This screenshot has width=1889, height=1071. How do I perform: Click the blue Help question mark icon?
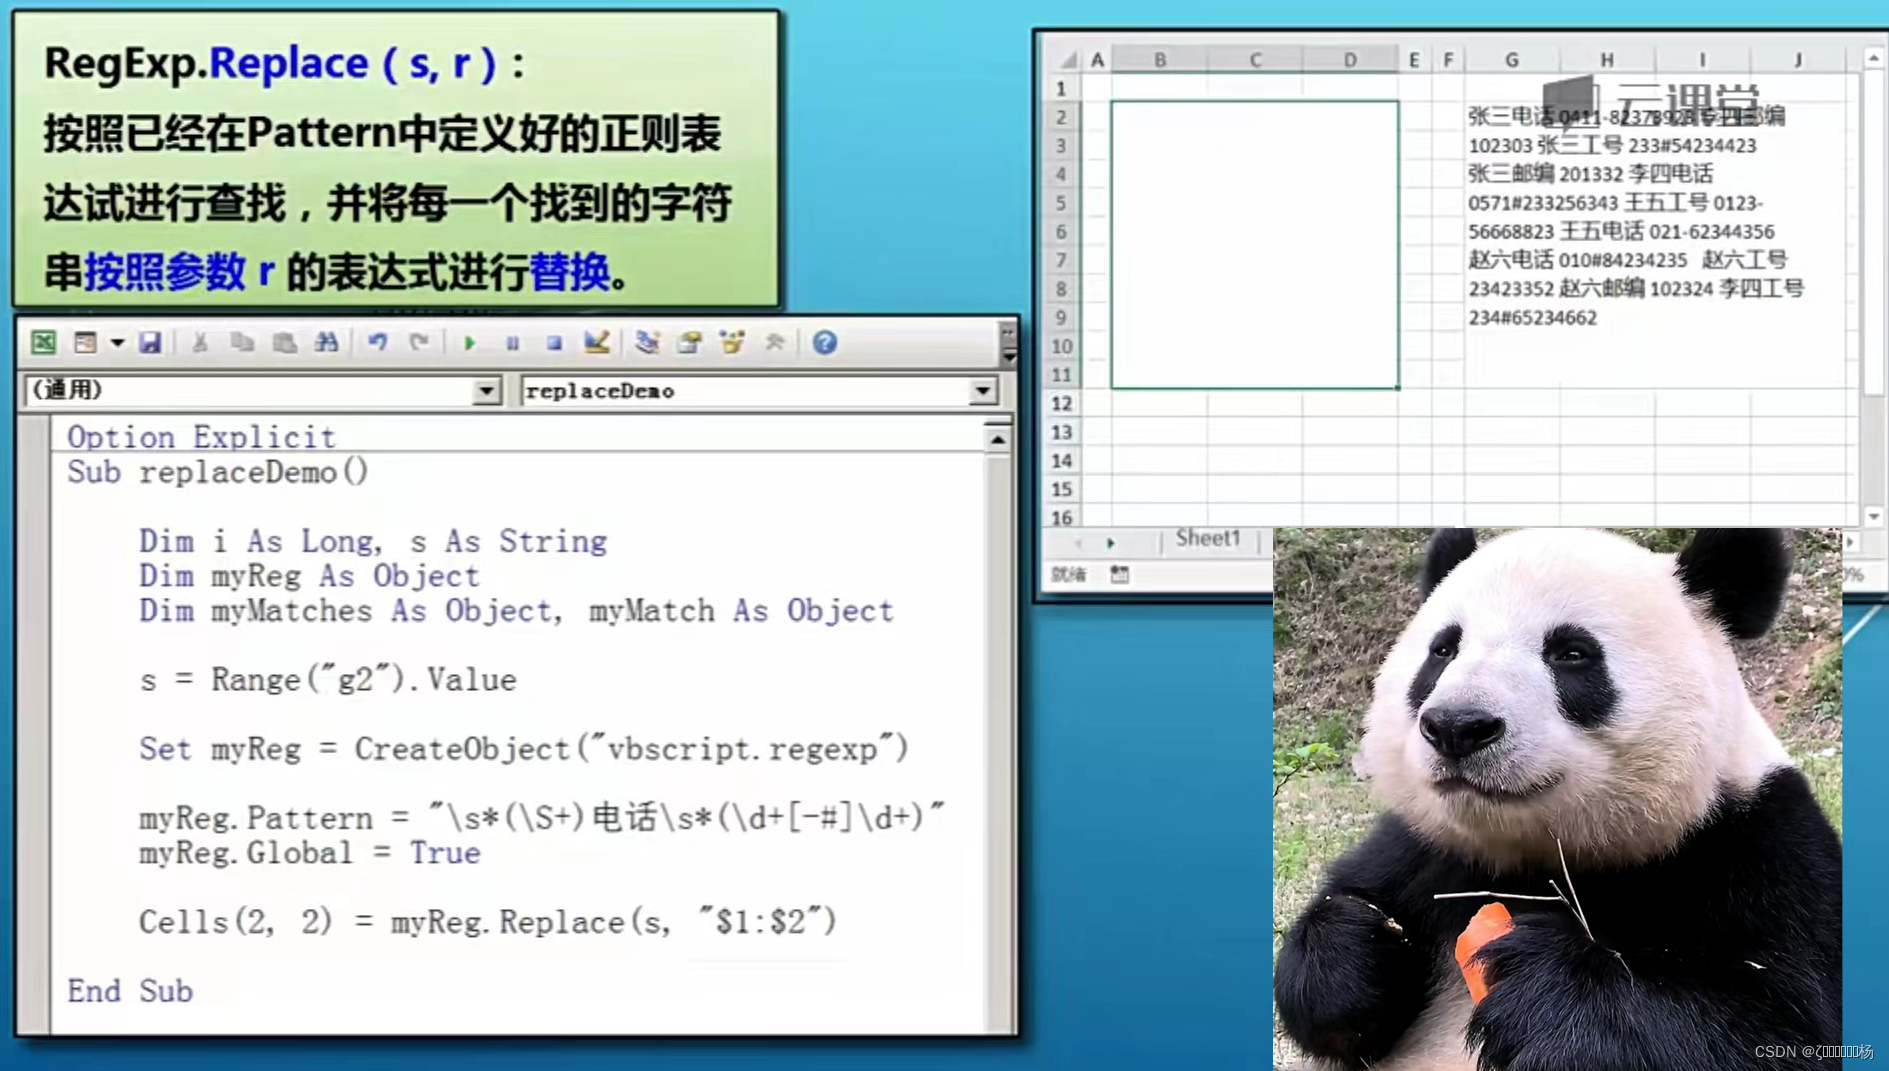tap(824, 343)
